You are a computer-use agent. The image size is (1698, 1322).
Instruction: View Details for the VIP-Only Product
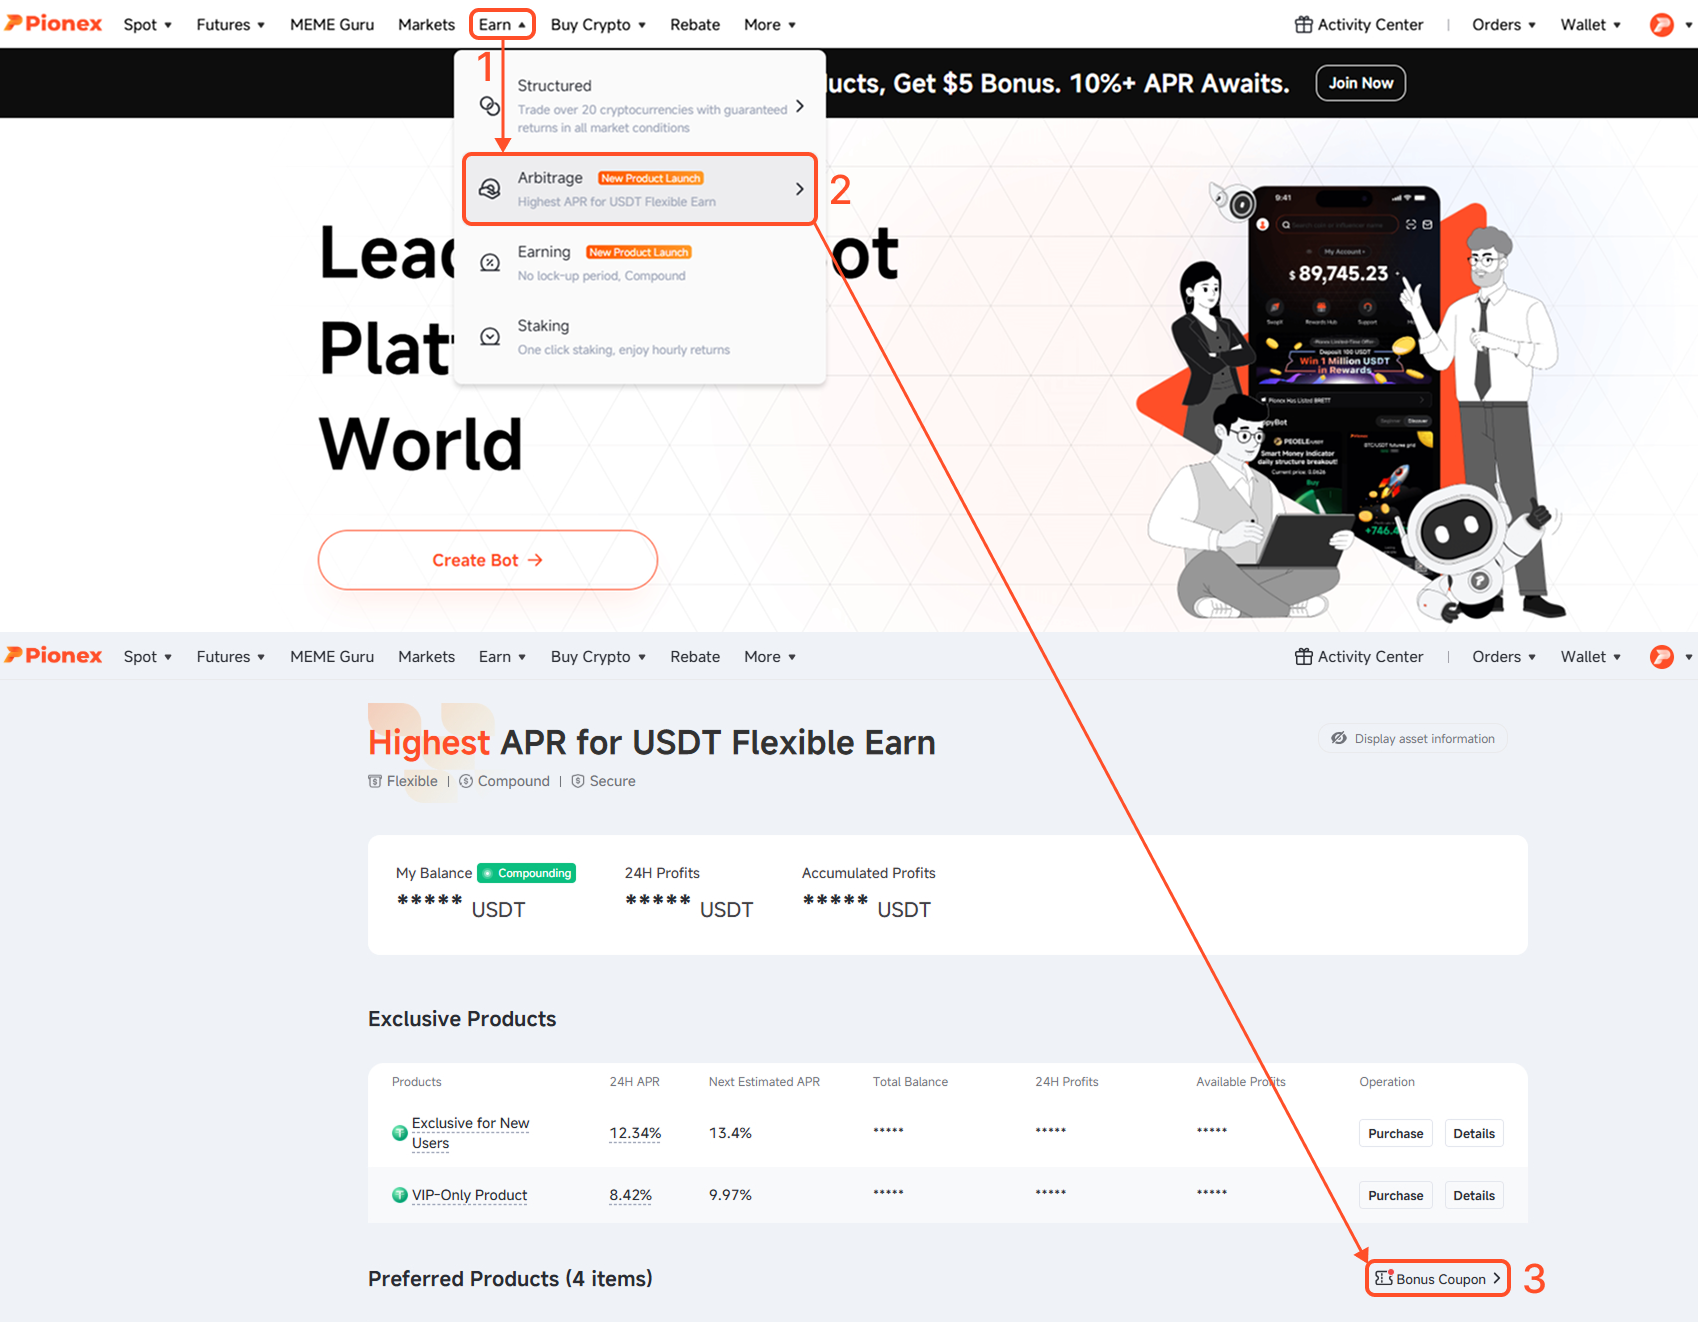(x=1474, y=1195)
